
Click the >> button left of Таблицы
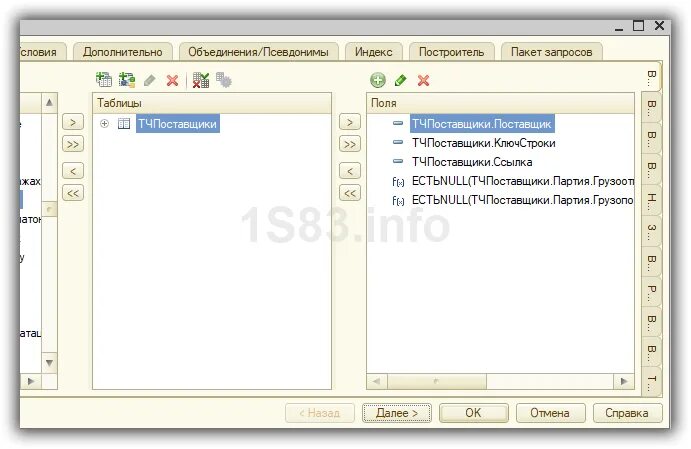click(73, 144)
